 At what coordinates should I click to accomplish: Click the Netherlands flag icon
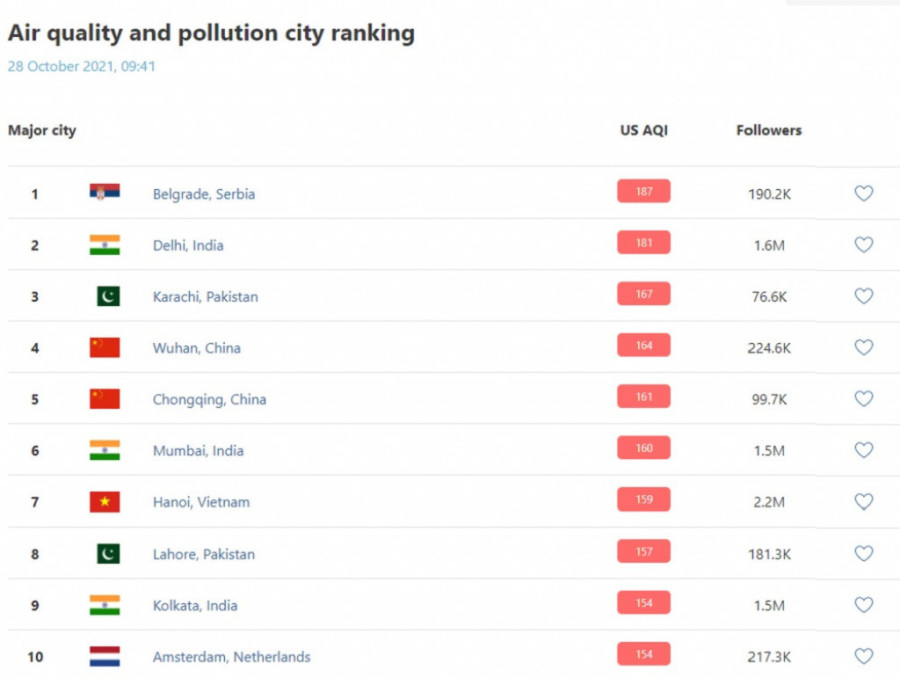coord(104,656)
